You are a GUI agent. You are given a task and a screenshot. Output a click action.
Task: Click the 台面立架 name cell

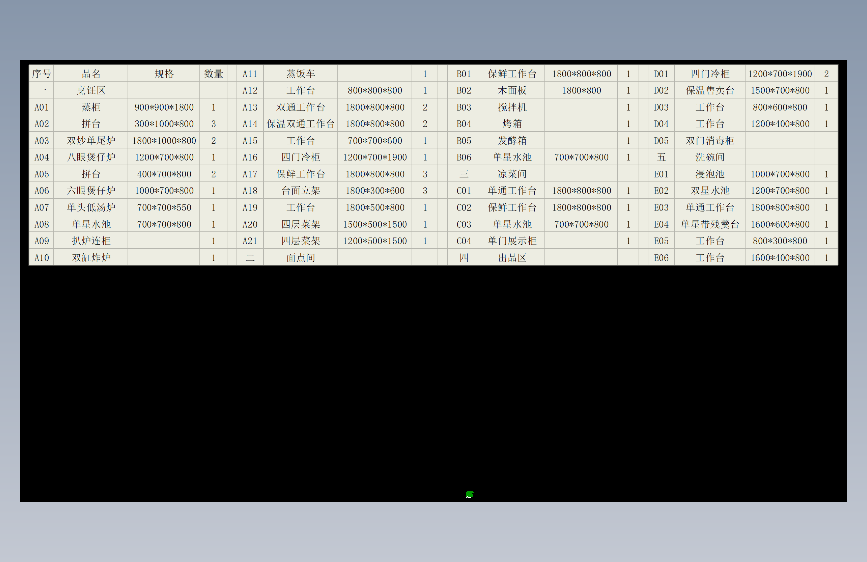pyautogui.click(x=300, y=190)
